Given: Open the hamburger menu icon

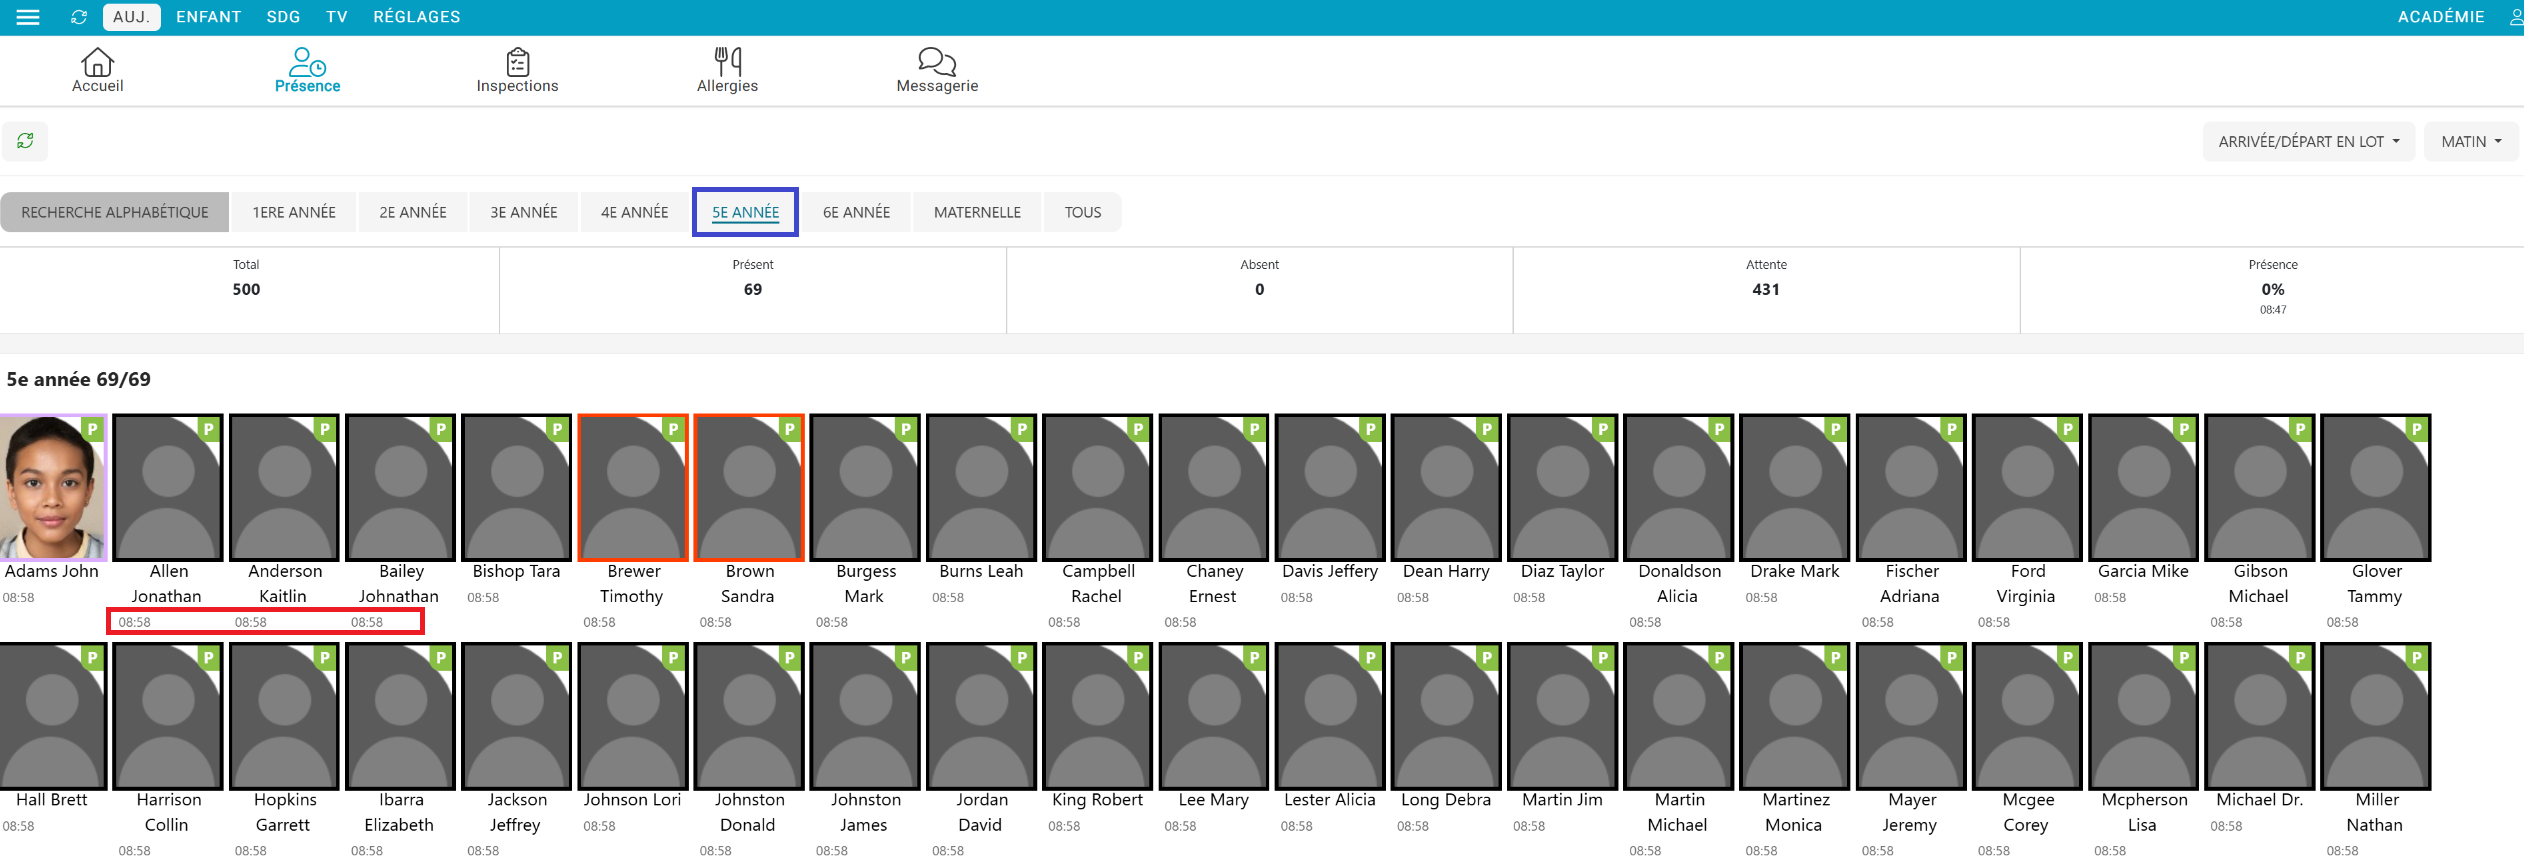Looking at the screenshot, I should [x=28, y=17].
